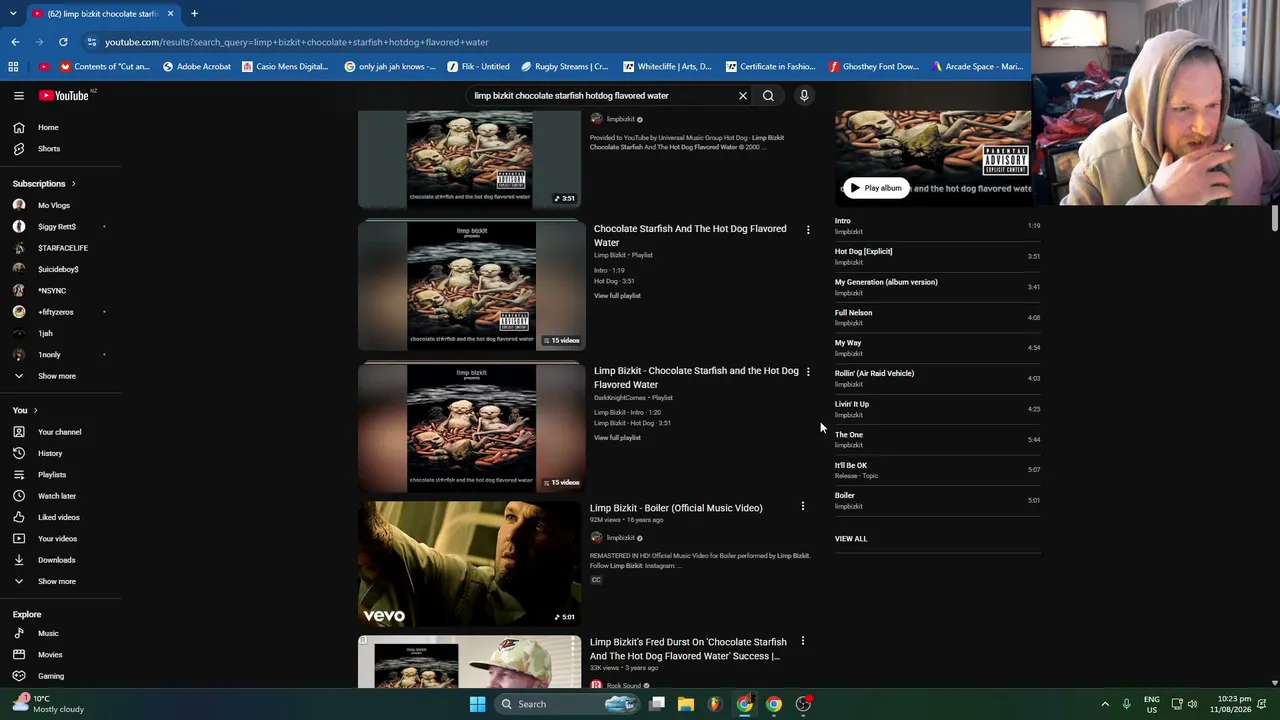Open FL Studio from the taskbar
This screenshot has width=1280, height=720.
(714, 704)
